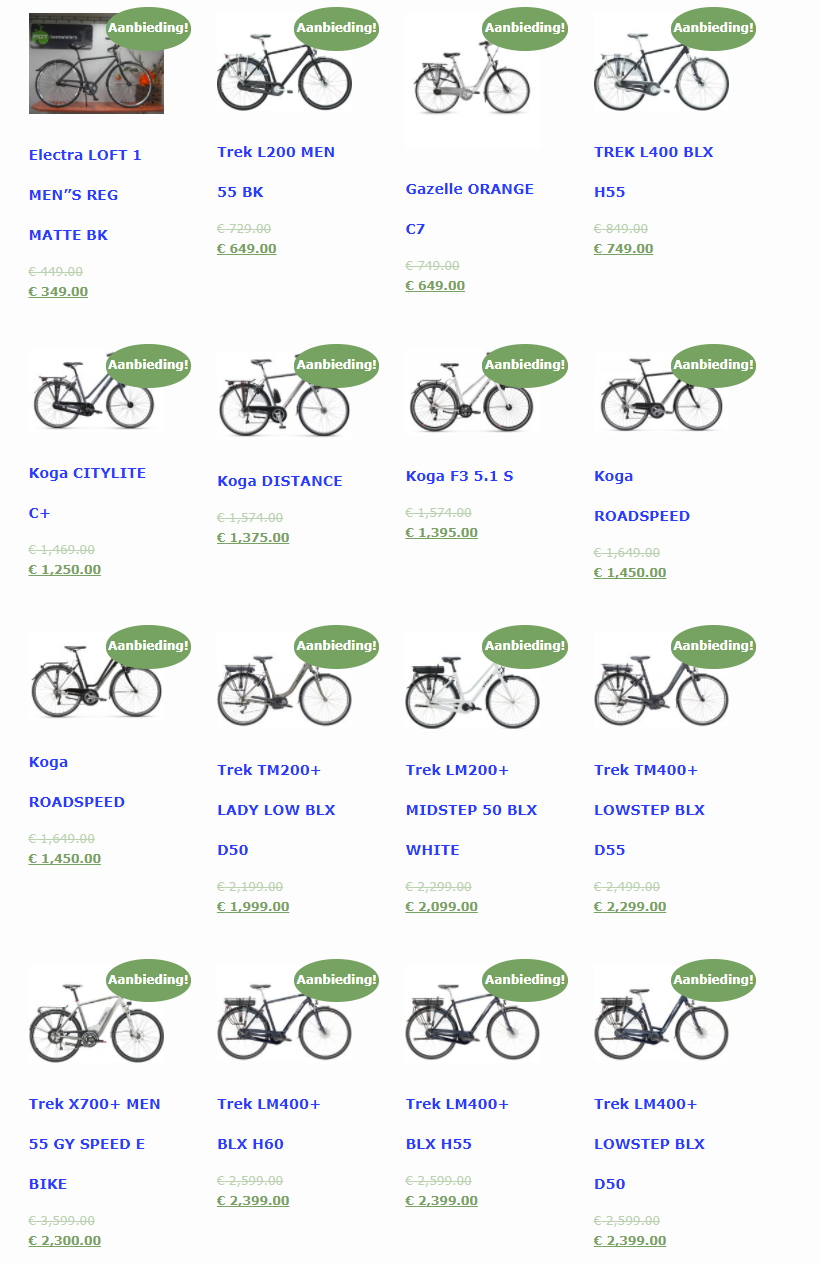
Task: Click the Aanbieding! badge on Koga DISTANCE
Action: (x=337, y=365)
